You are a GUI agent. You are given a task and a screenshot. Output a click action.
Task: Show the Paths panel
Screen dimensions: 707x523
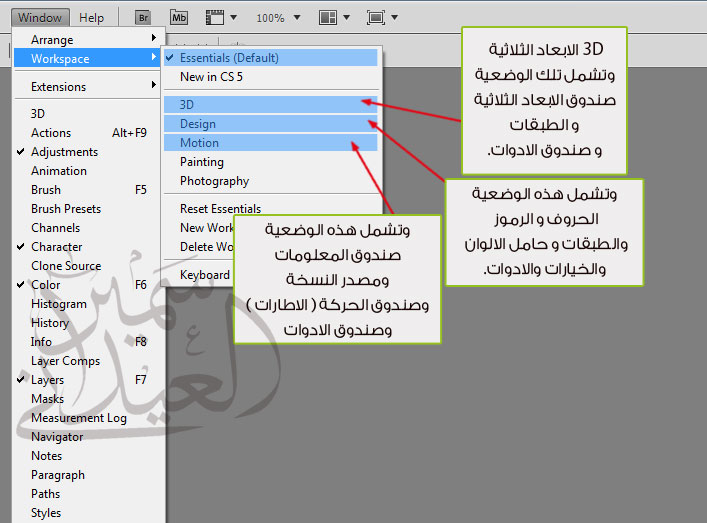[88, 494]
